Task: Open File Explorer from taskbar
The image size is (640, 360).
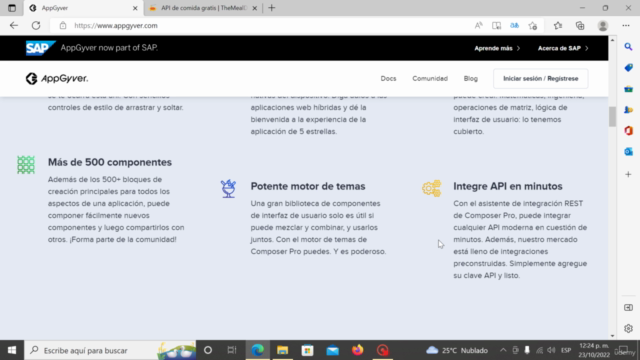Action: pos(282,350)
